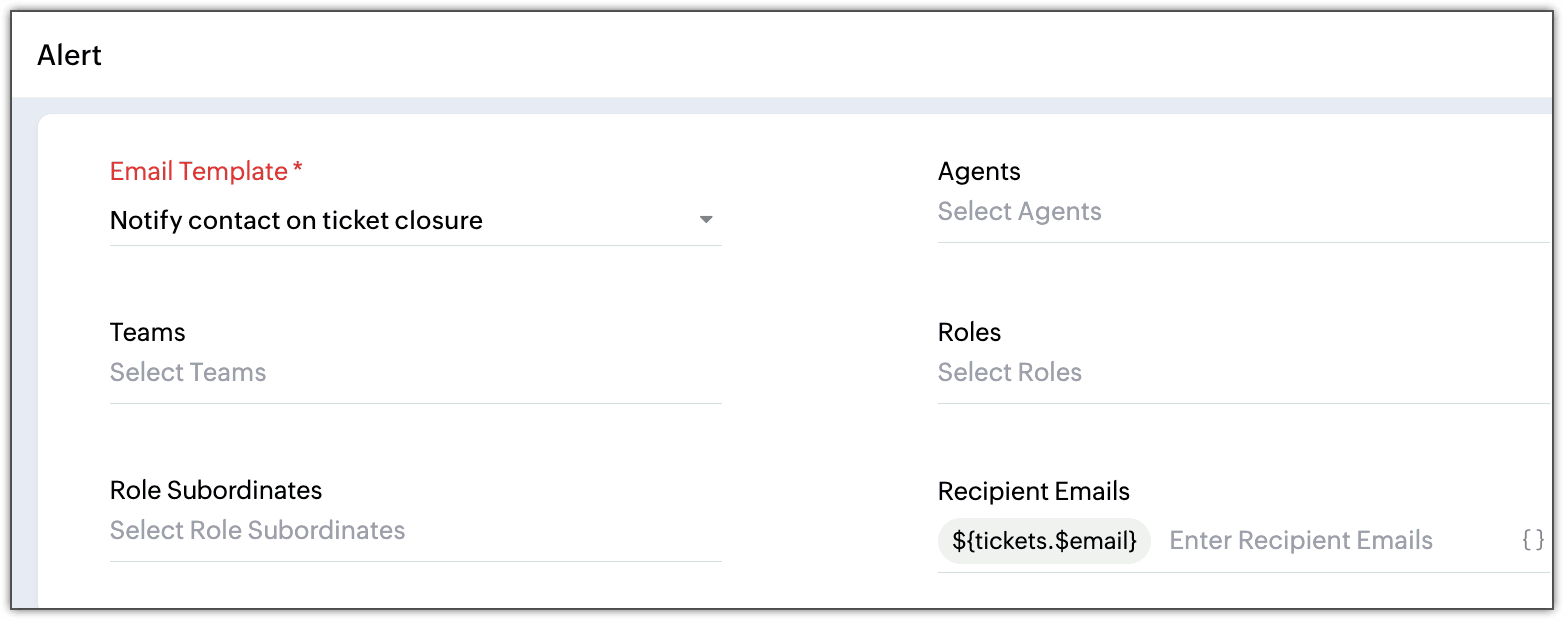Open the Select Agents field

[x=1244, y=212]
